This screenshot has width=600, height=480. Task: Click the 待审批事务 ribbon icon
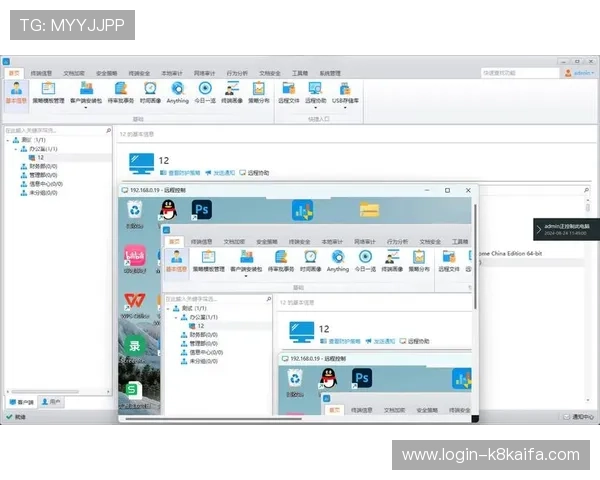tap(121, 92)
